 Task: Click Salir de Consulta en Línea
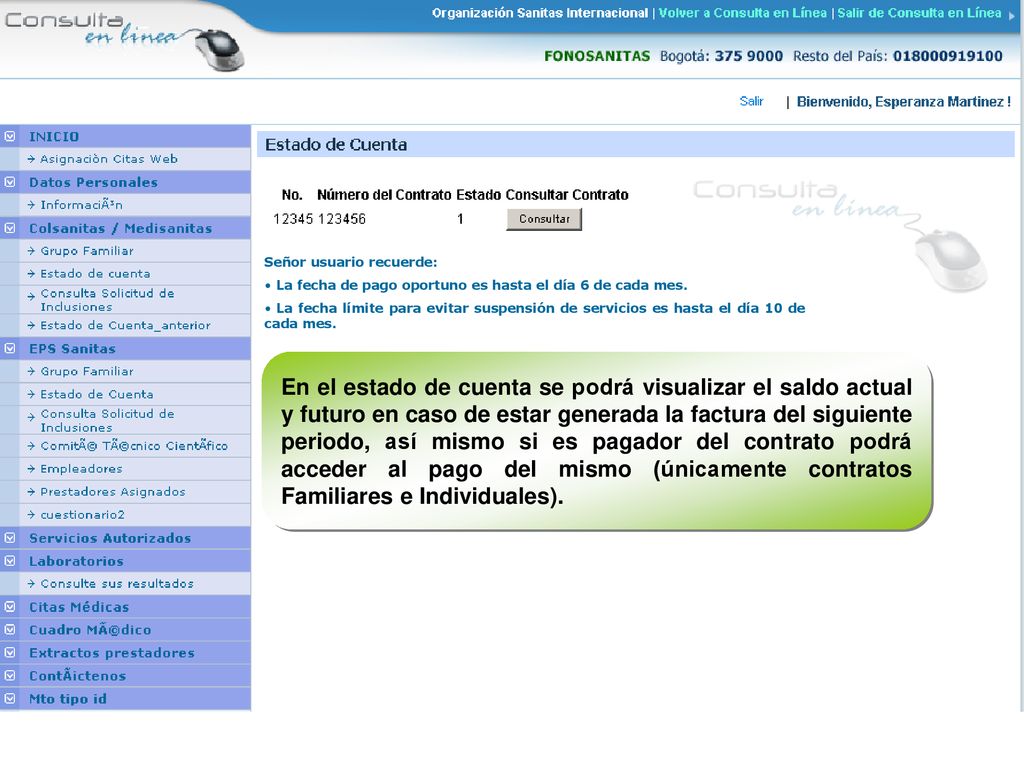coord(919,13)
